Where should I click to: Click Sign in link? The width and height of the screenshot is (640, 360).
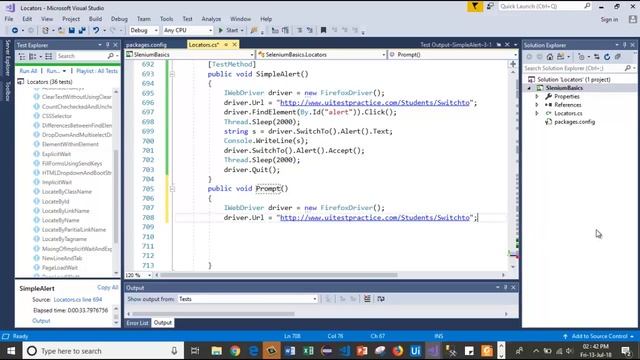609,19
